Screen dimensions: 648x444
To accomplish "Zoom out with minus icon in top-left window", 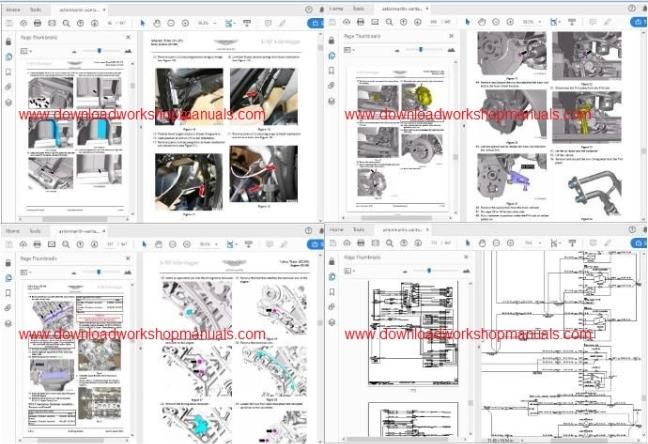I will click(171, 23).
